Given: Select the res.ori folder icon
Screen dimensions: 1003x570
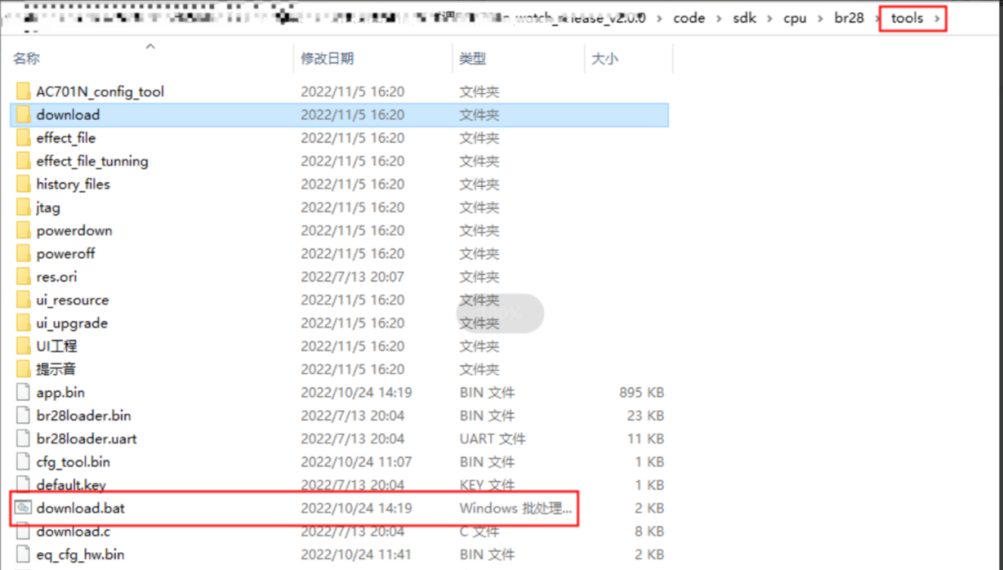Looking at the screenshot, I should [x=23, y=276].
